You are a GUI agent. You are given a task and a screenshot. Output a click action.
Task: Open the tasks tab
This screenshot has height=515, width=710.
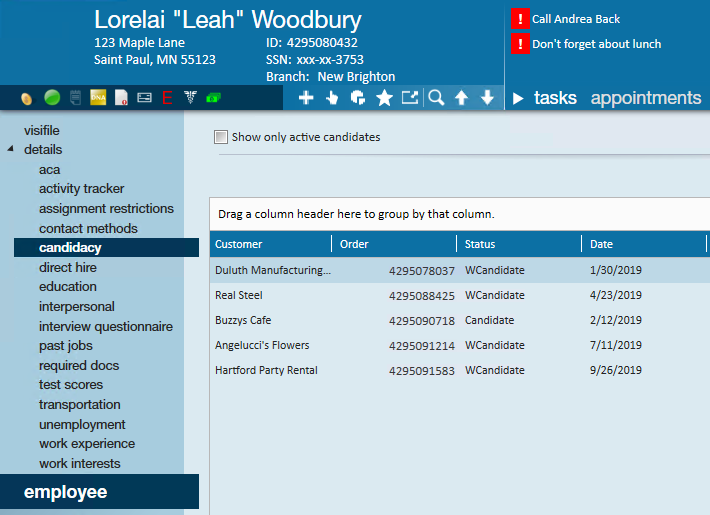(x=555, y=98)
